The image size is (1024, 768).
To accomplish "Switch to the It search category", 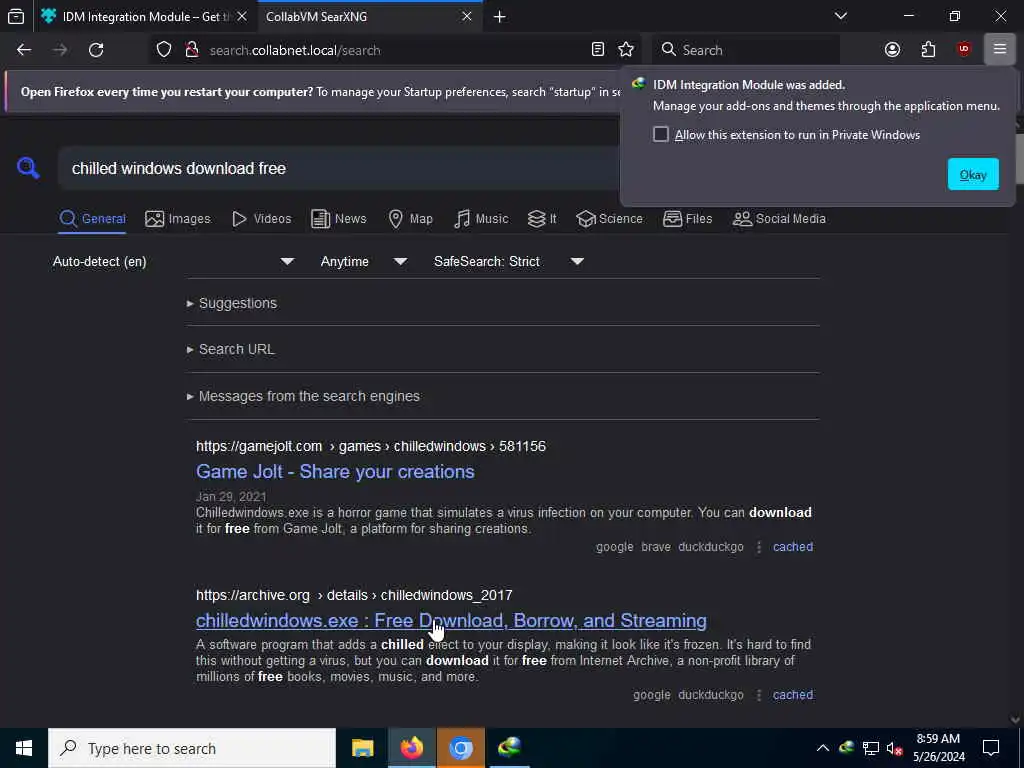I will coord(542,219).
